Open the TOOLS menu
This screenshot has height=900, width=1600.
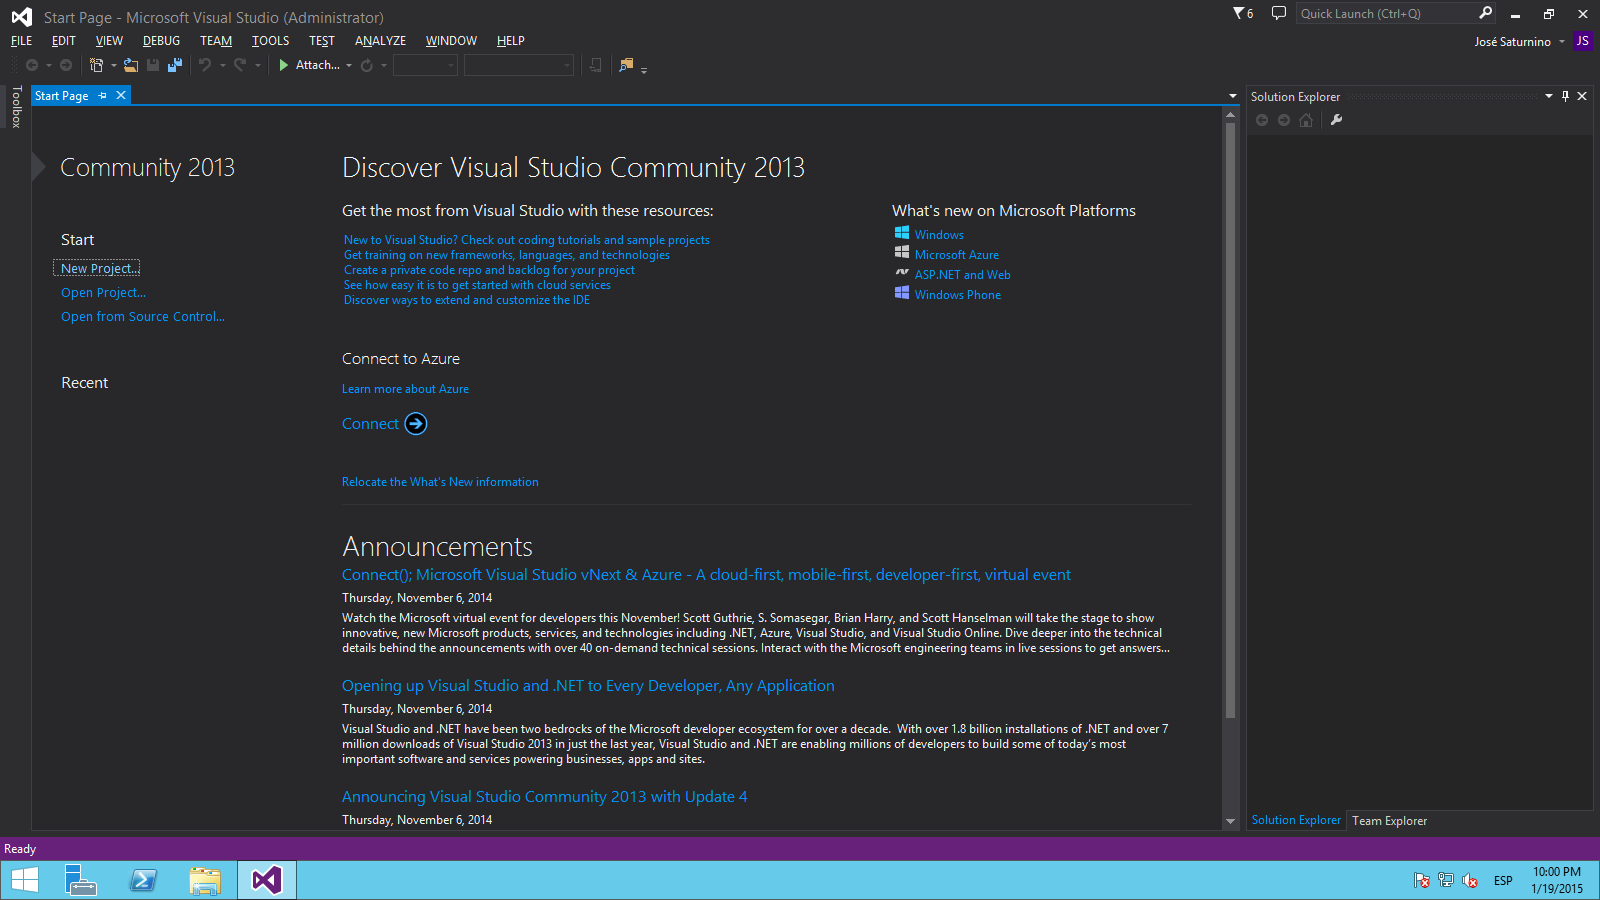pos(270,41)
